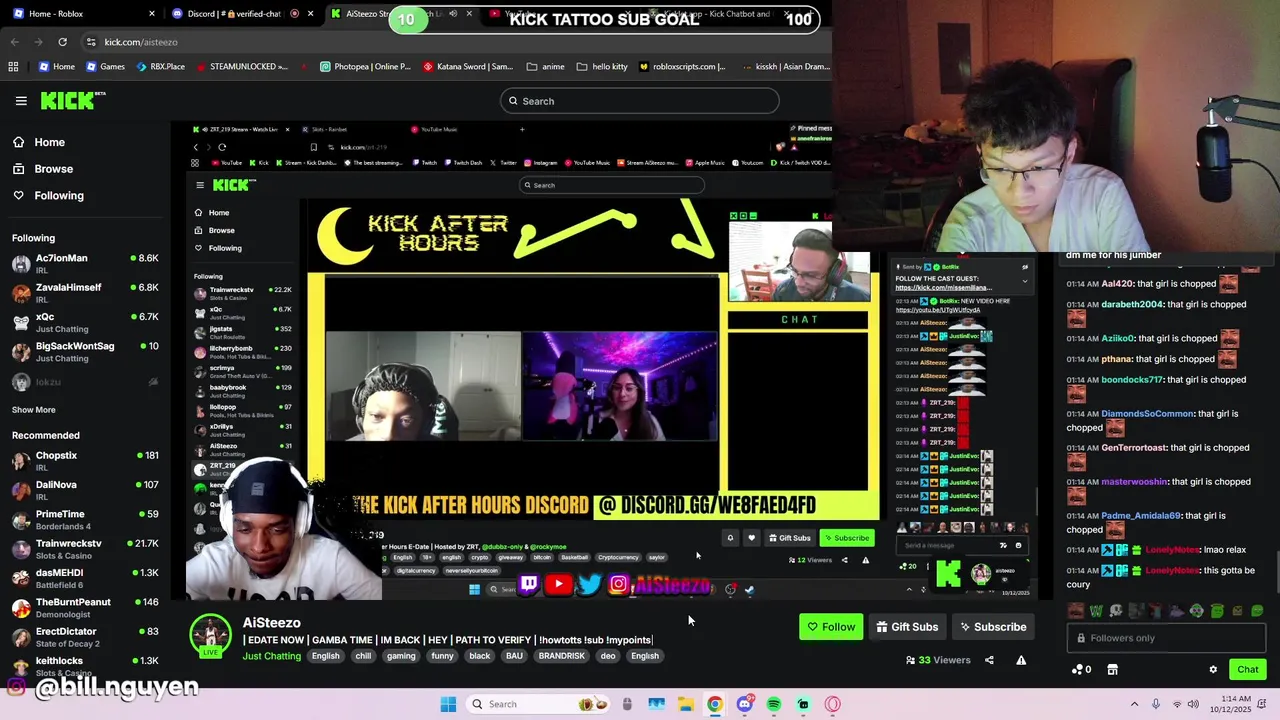The image size is (1280, 720).
Task: Open network settings tray icon
Action: 1177,704
